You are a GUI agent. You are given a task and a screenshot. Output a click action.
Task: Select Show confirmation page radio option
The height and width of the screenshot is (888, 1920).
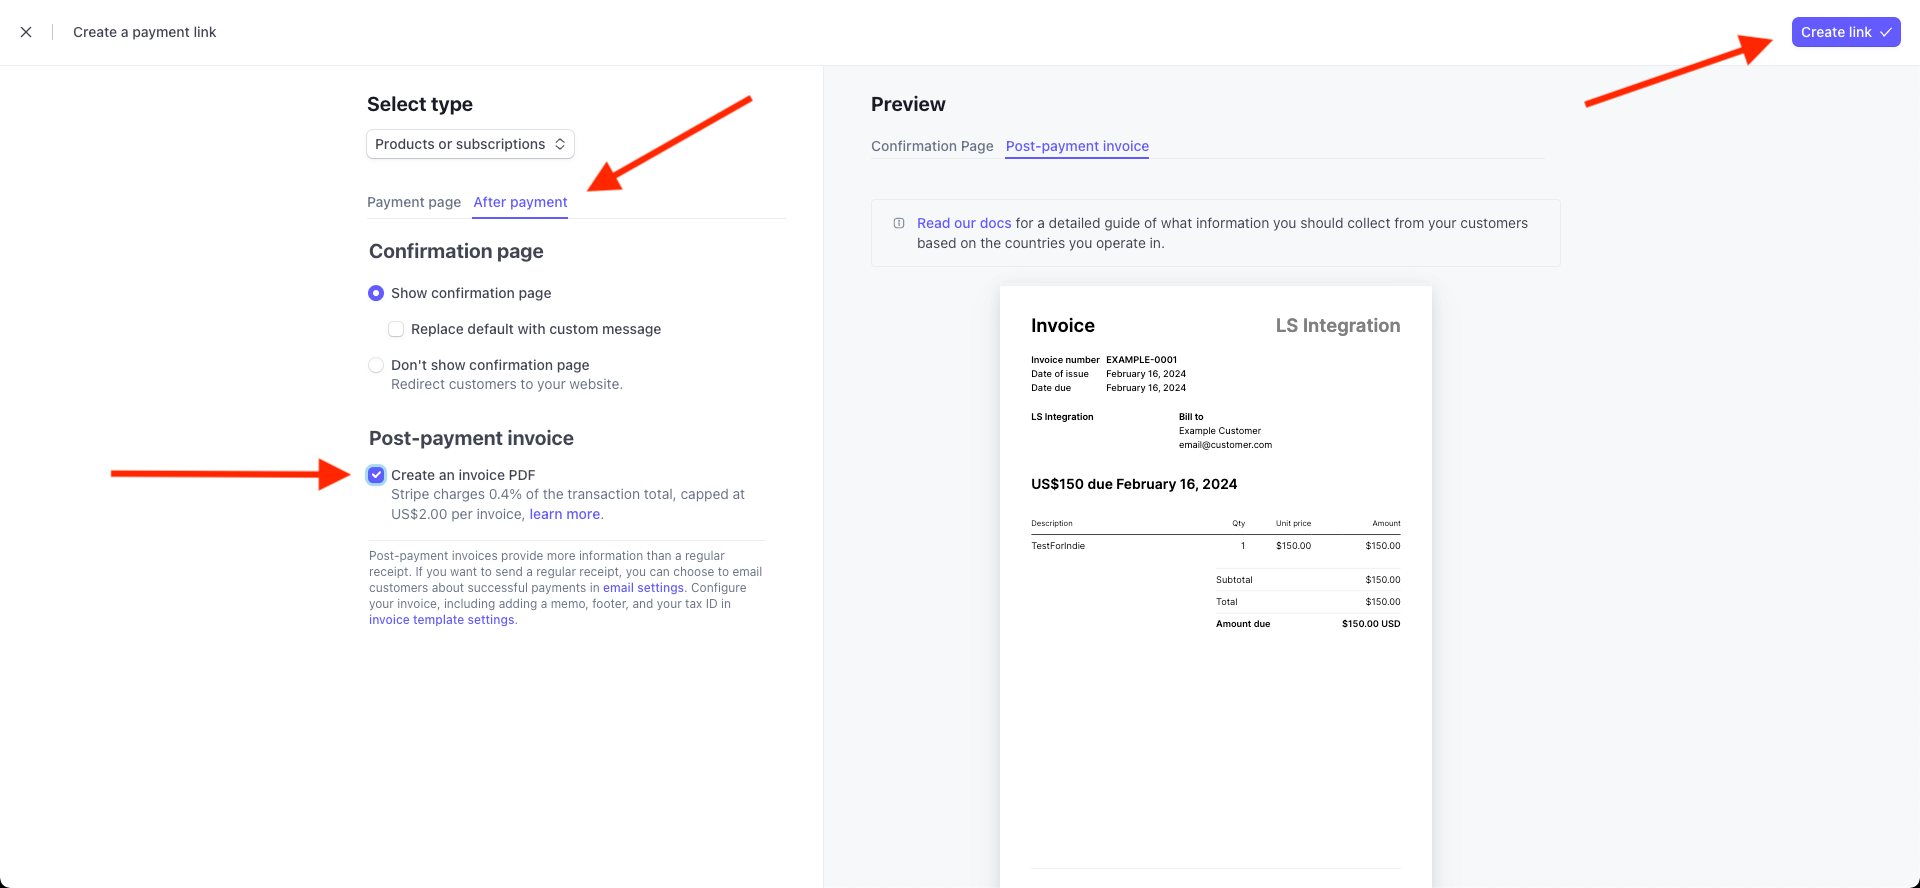(376, 293)
